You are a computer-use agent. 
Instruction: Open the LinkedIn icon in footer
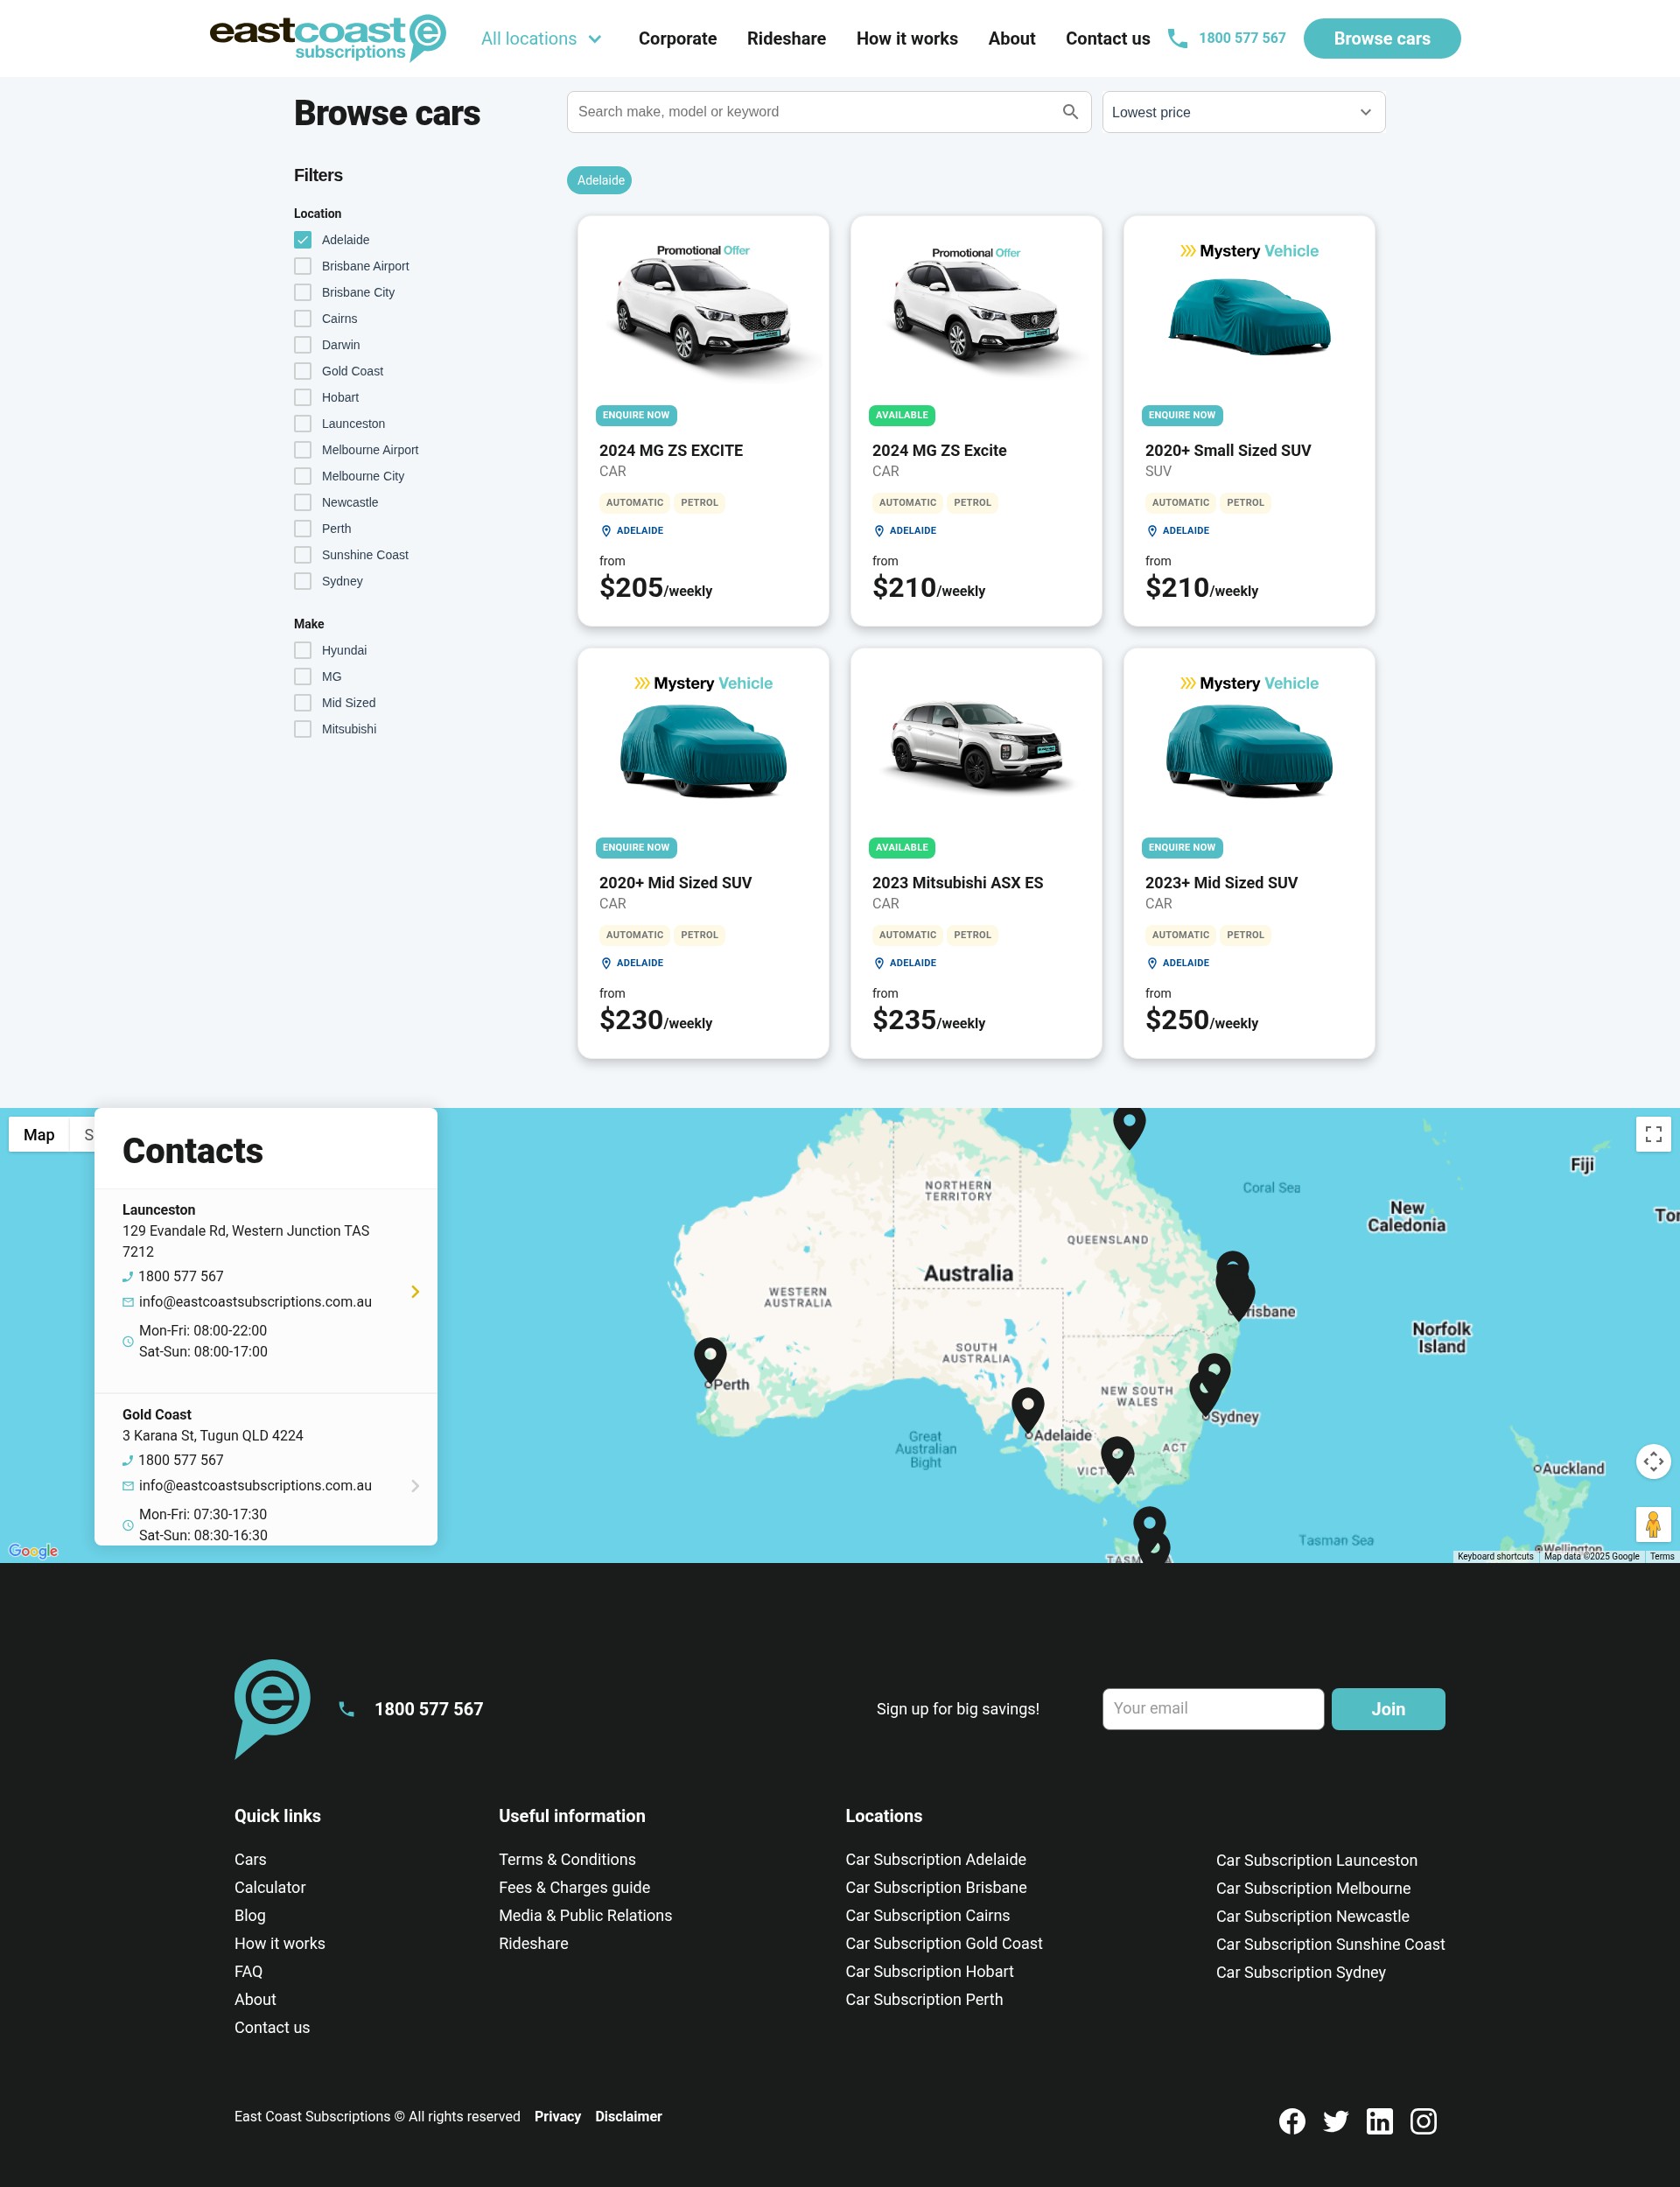coord(1379,2120)
